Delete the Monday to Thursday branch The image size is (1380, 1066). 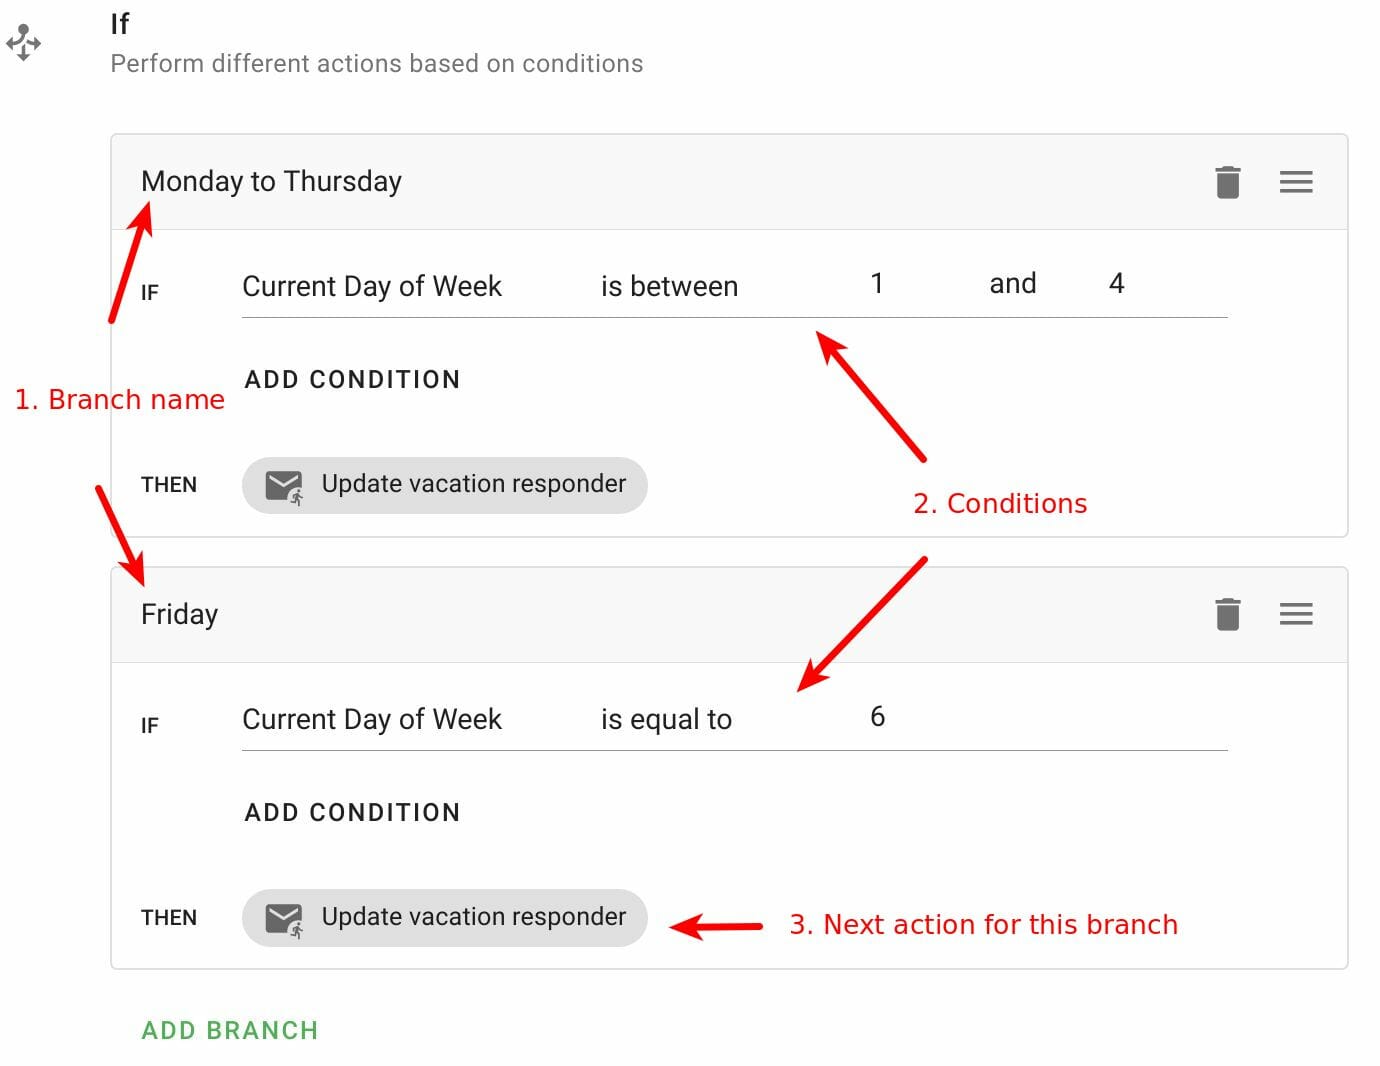tap(1227, 182)
